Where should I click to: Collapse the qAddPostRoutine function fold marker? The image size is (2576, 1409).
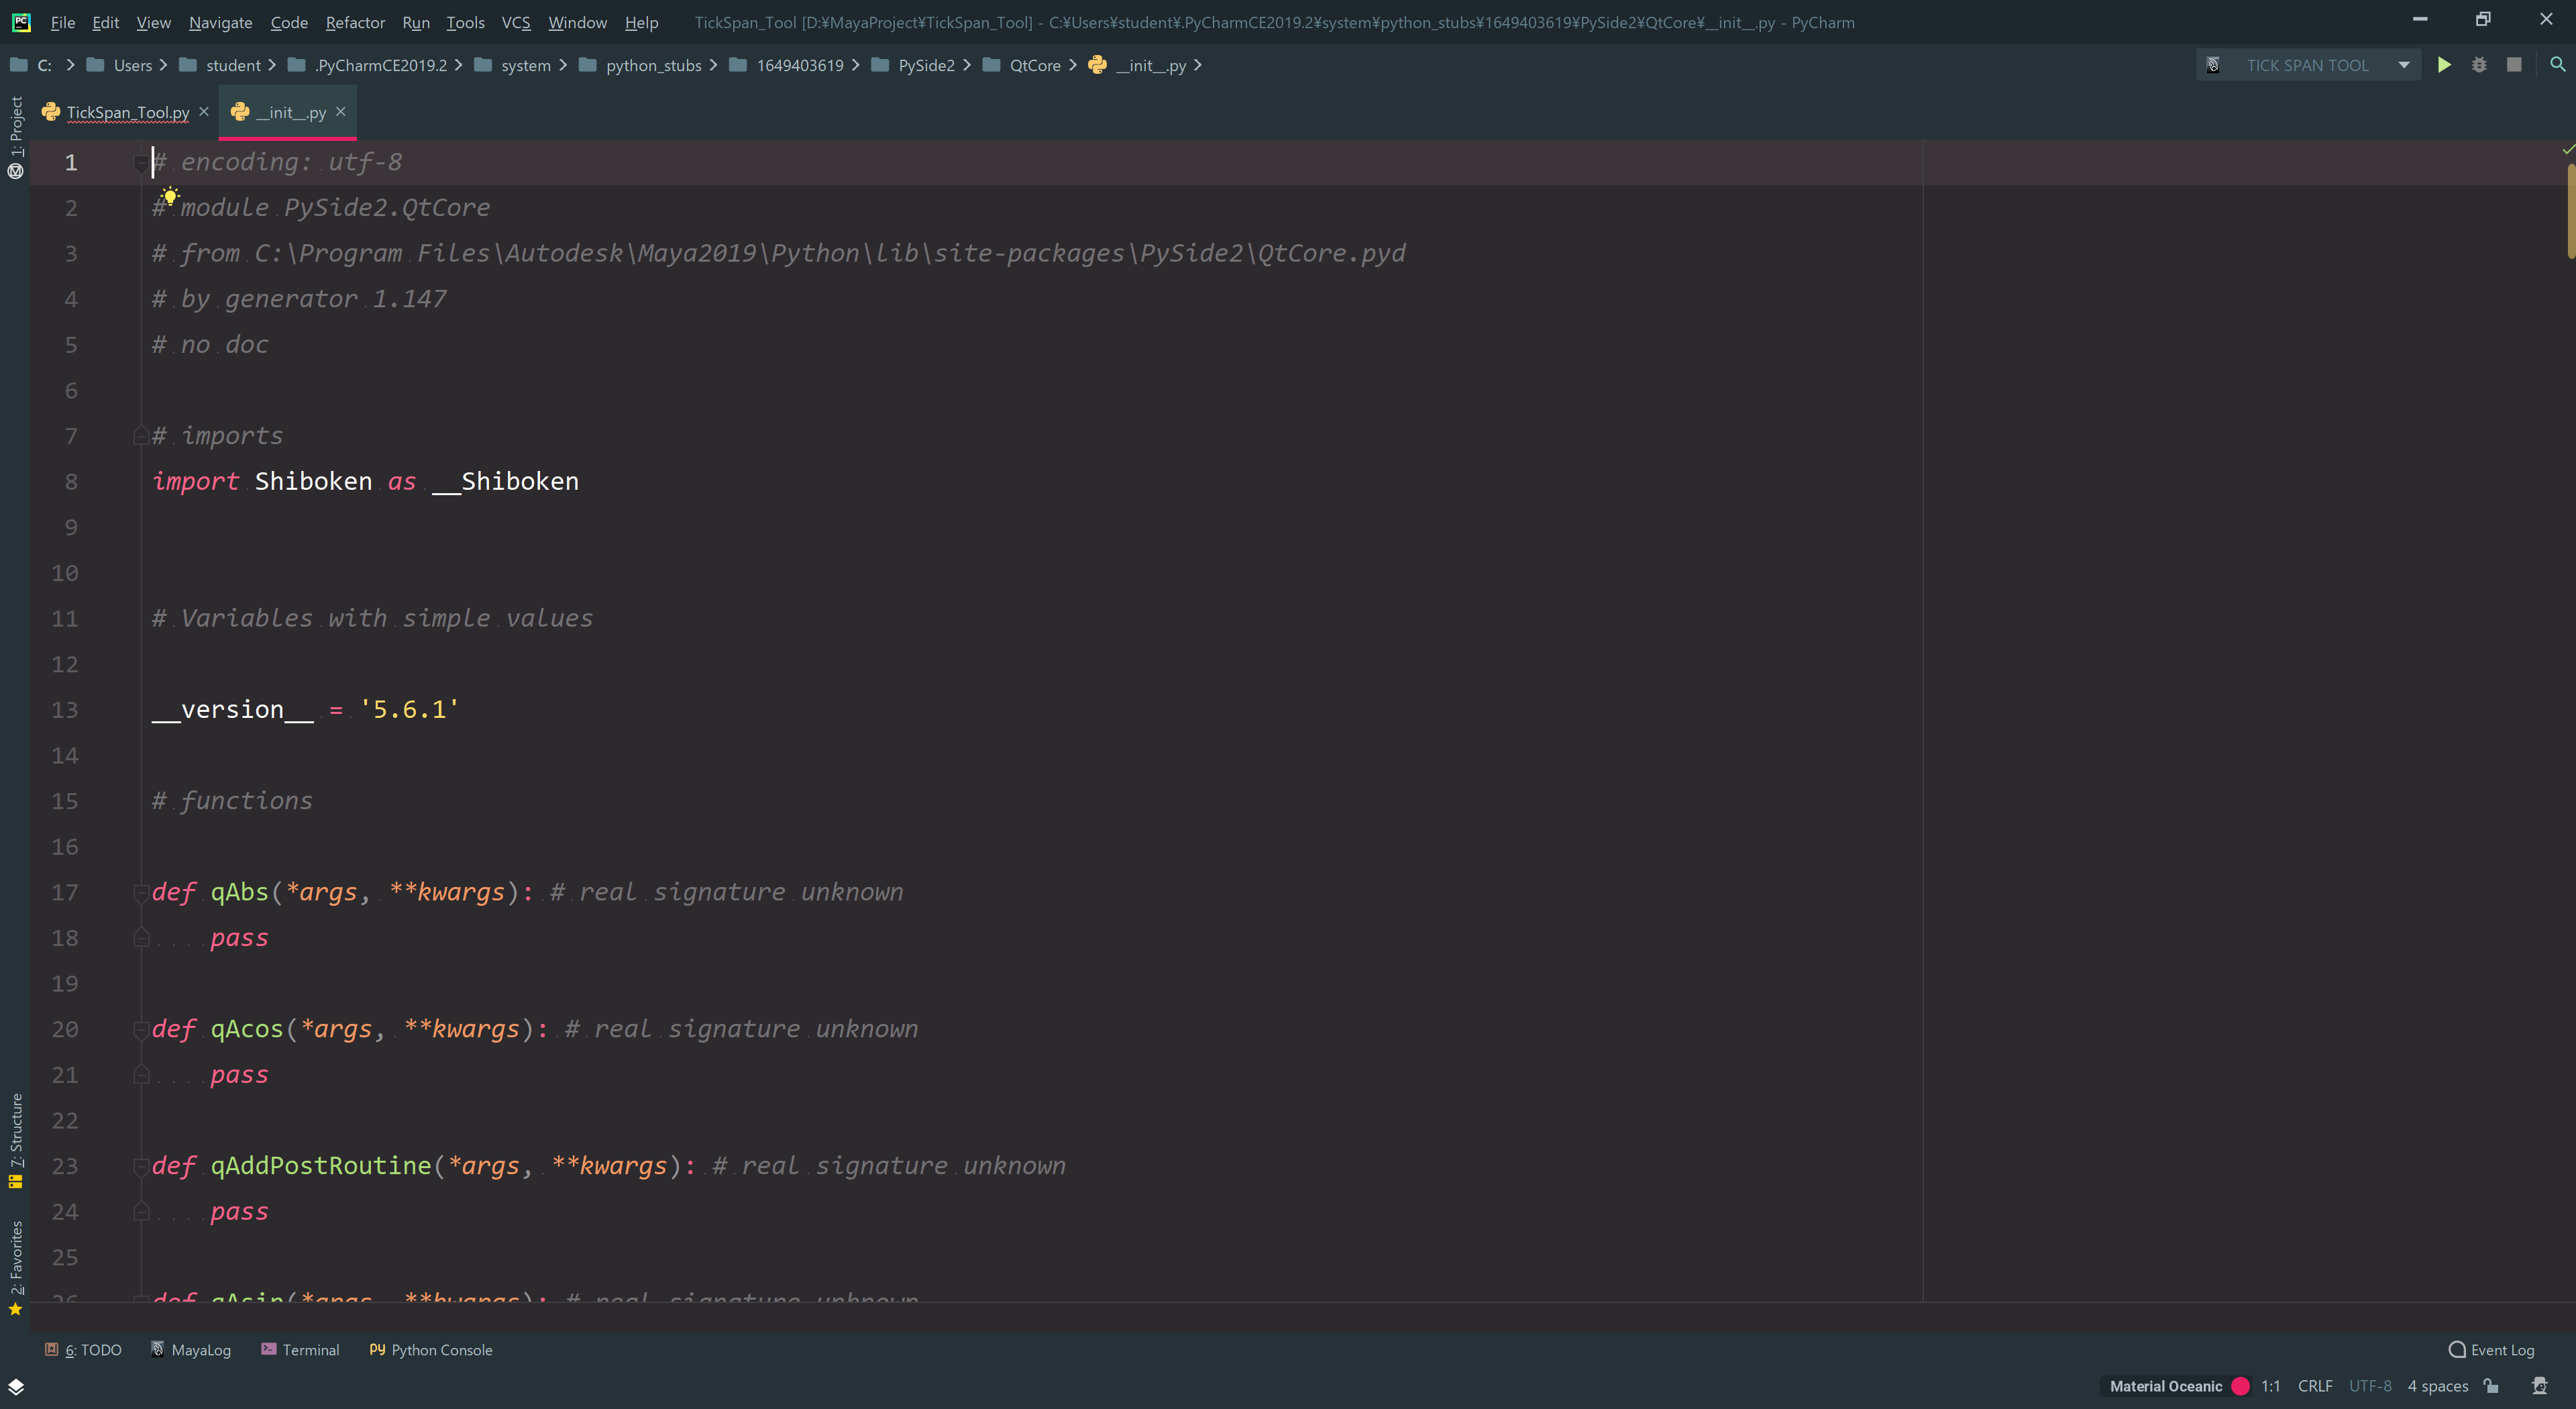click(x=141, y=1166)
